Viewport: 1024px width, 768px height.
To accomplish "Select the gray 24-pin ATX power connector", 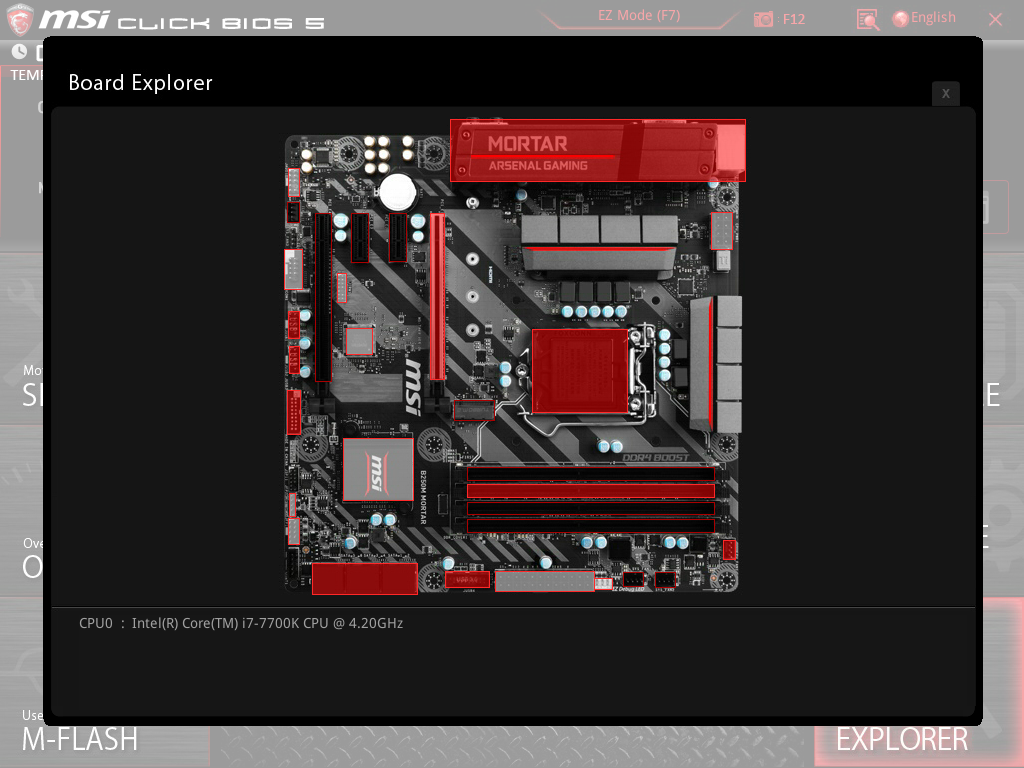I will [544, 580].
